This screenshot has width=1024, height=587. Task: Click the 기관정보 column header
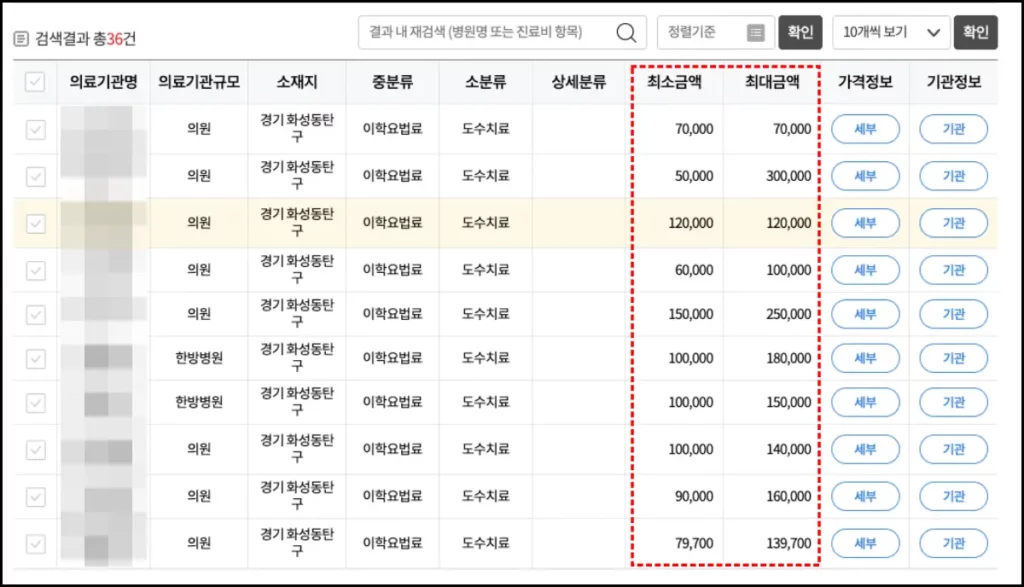[953, 82]
